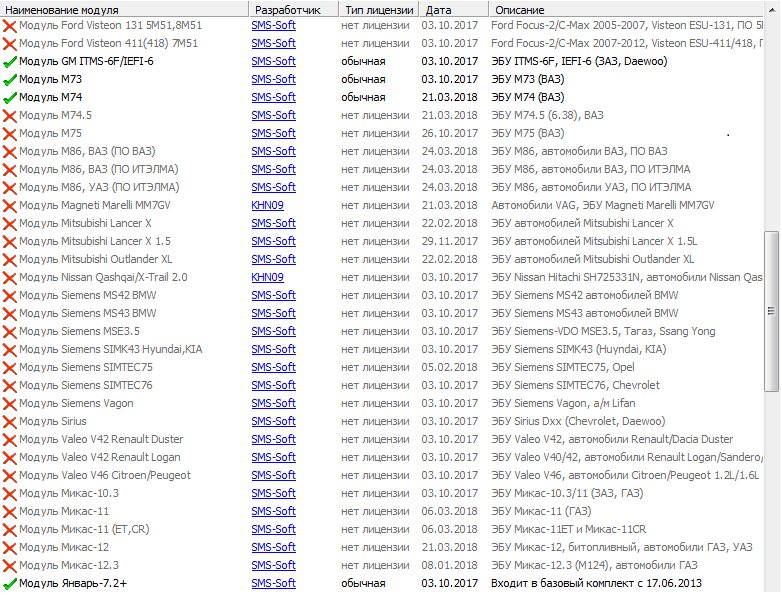Click red cross icon of Модуль Sirius
The image size is (782, 596).
(x=10, y=422)
